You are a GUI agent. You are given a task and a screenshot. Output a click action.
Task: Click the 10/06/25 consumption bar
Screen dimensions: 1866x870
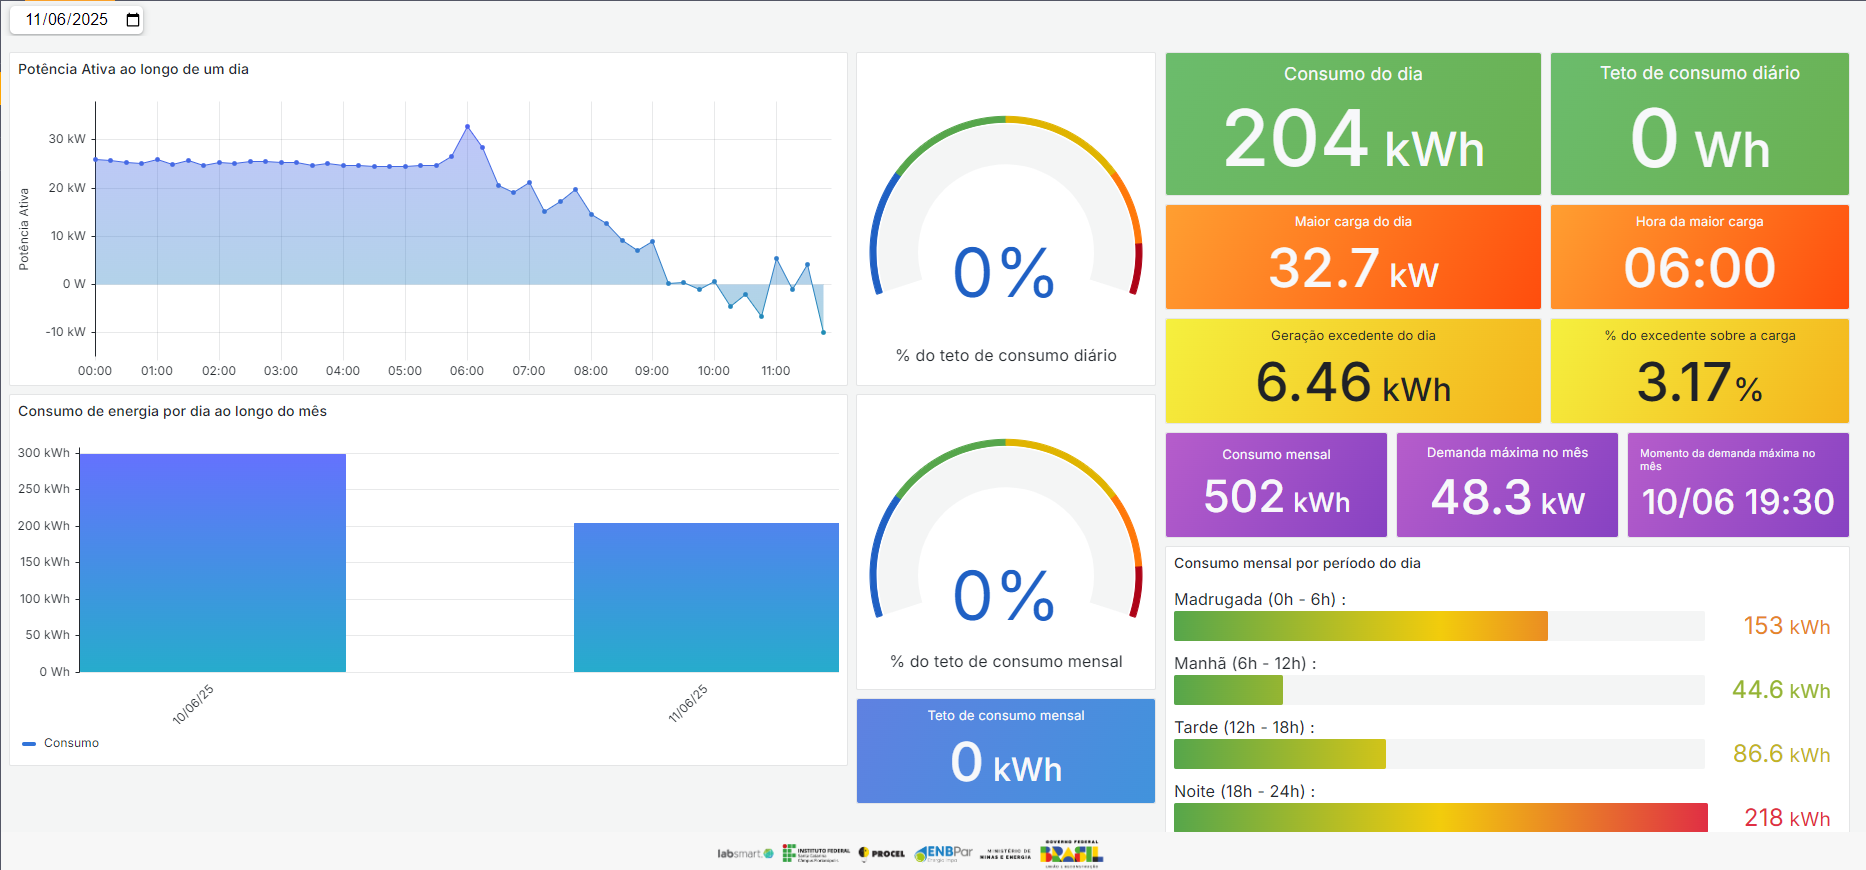coord(212,563)
